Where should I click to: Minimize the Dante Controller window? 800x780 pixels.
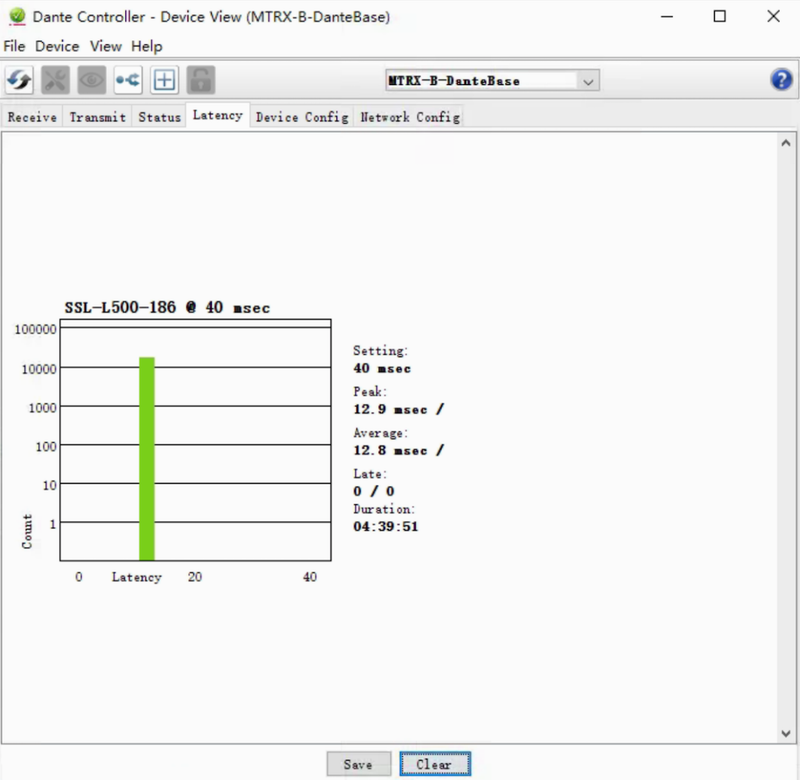click(x=667, y=16)
